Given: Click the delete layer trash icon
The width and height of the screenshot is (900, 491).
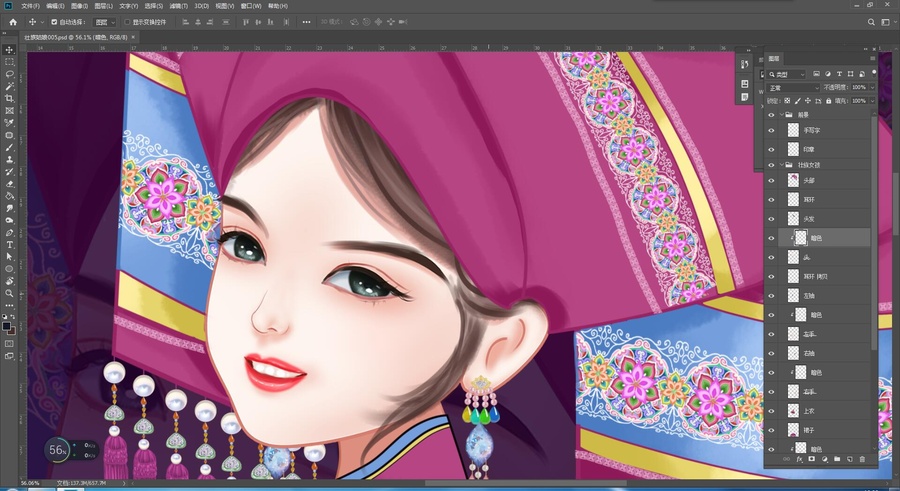Looking at the screenshot, I should point(862,459).
